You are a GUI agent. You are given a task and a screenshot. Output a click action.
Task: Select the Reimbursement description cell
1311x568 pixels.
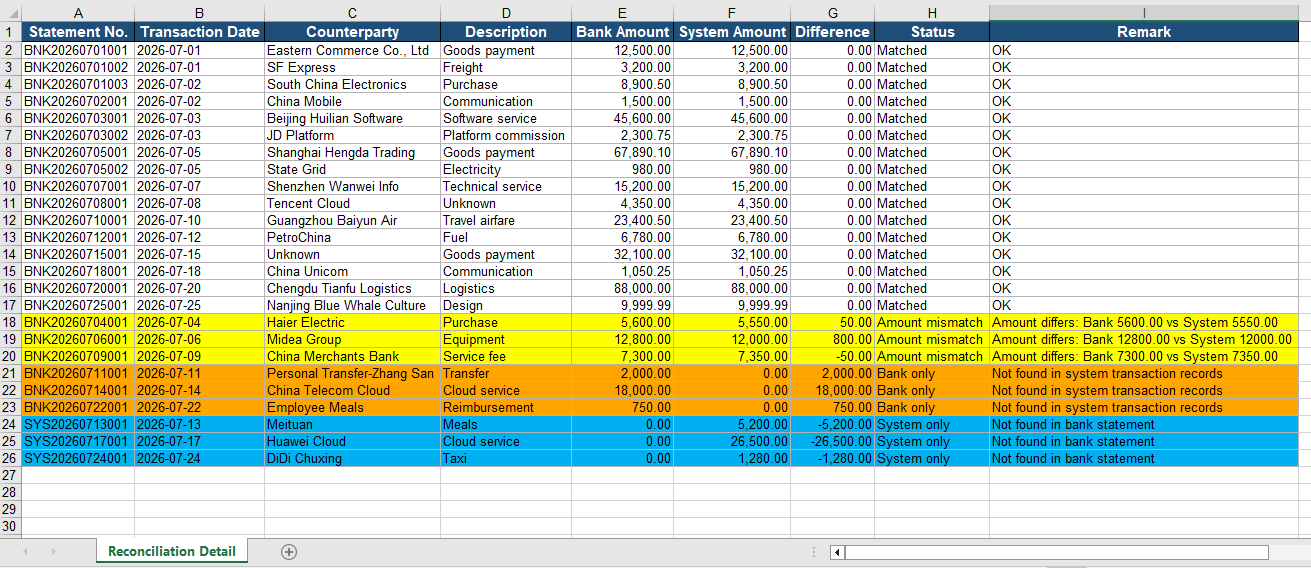tap(506, 407)
